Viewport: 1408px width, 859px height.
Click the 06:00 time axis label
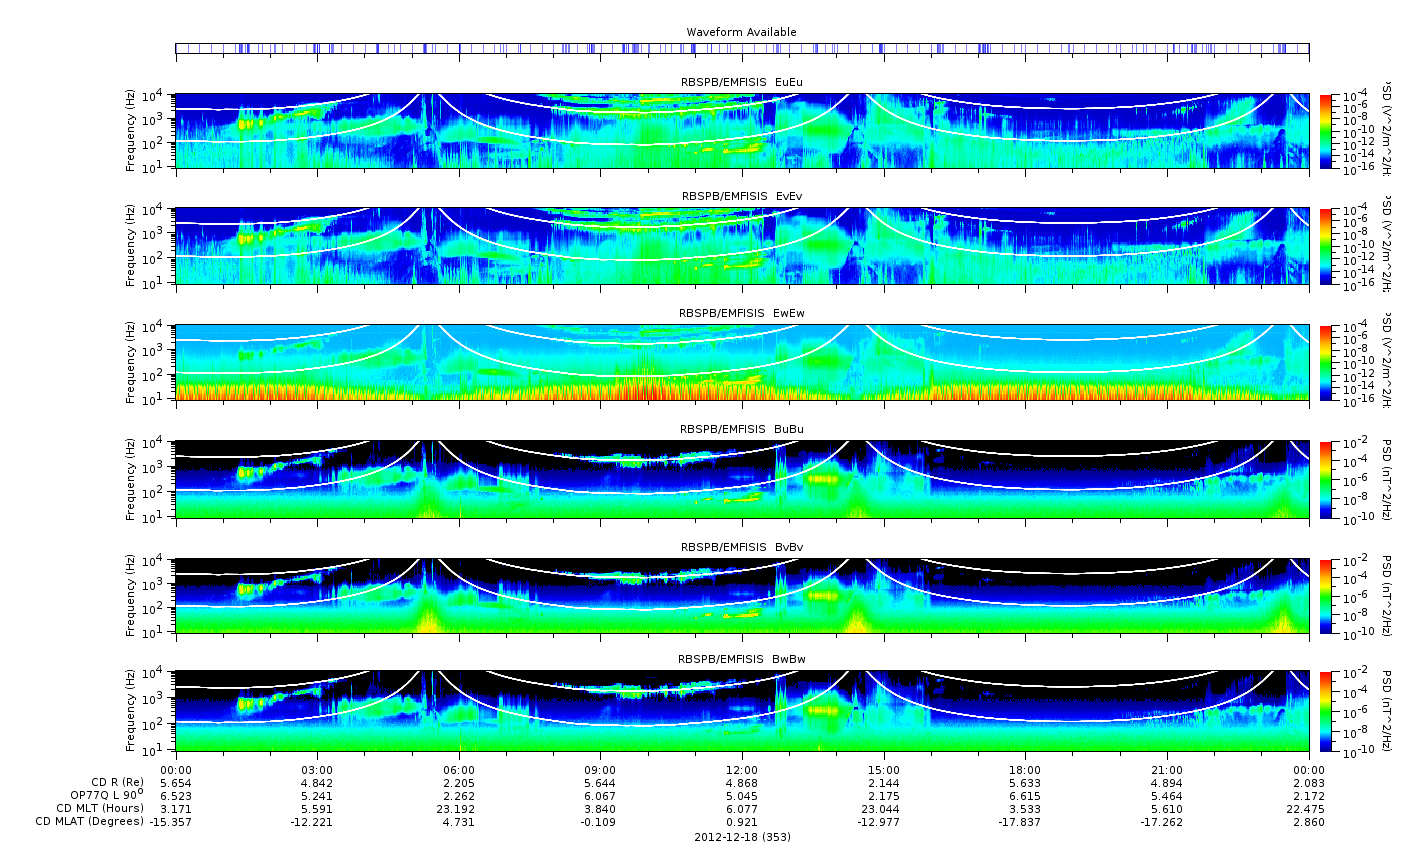[459, 769]
